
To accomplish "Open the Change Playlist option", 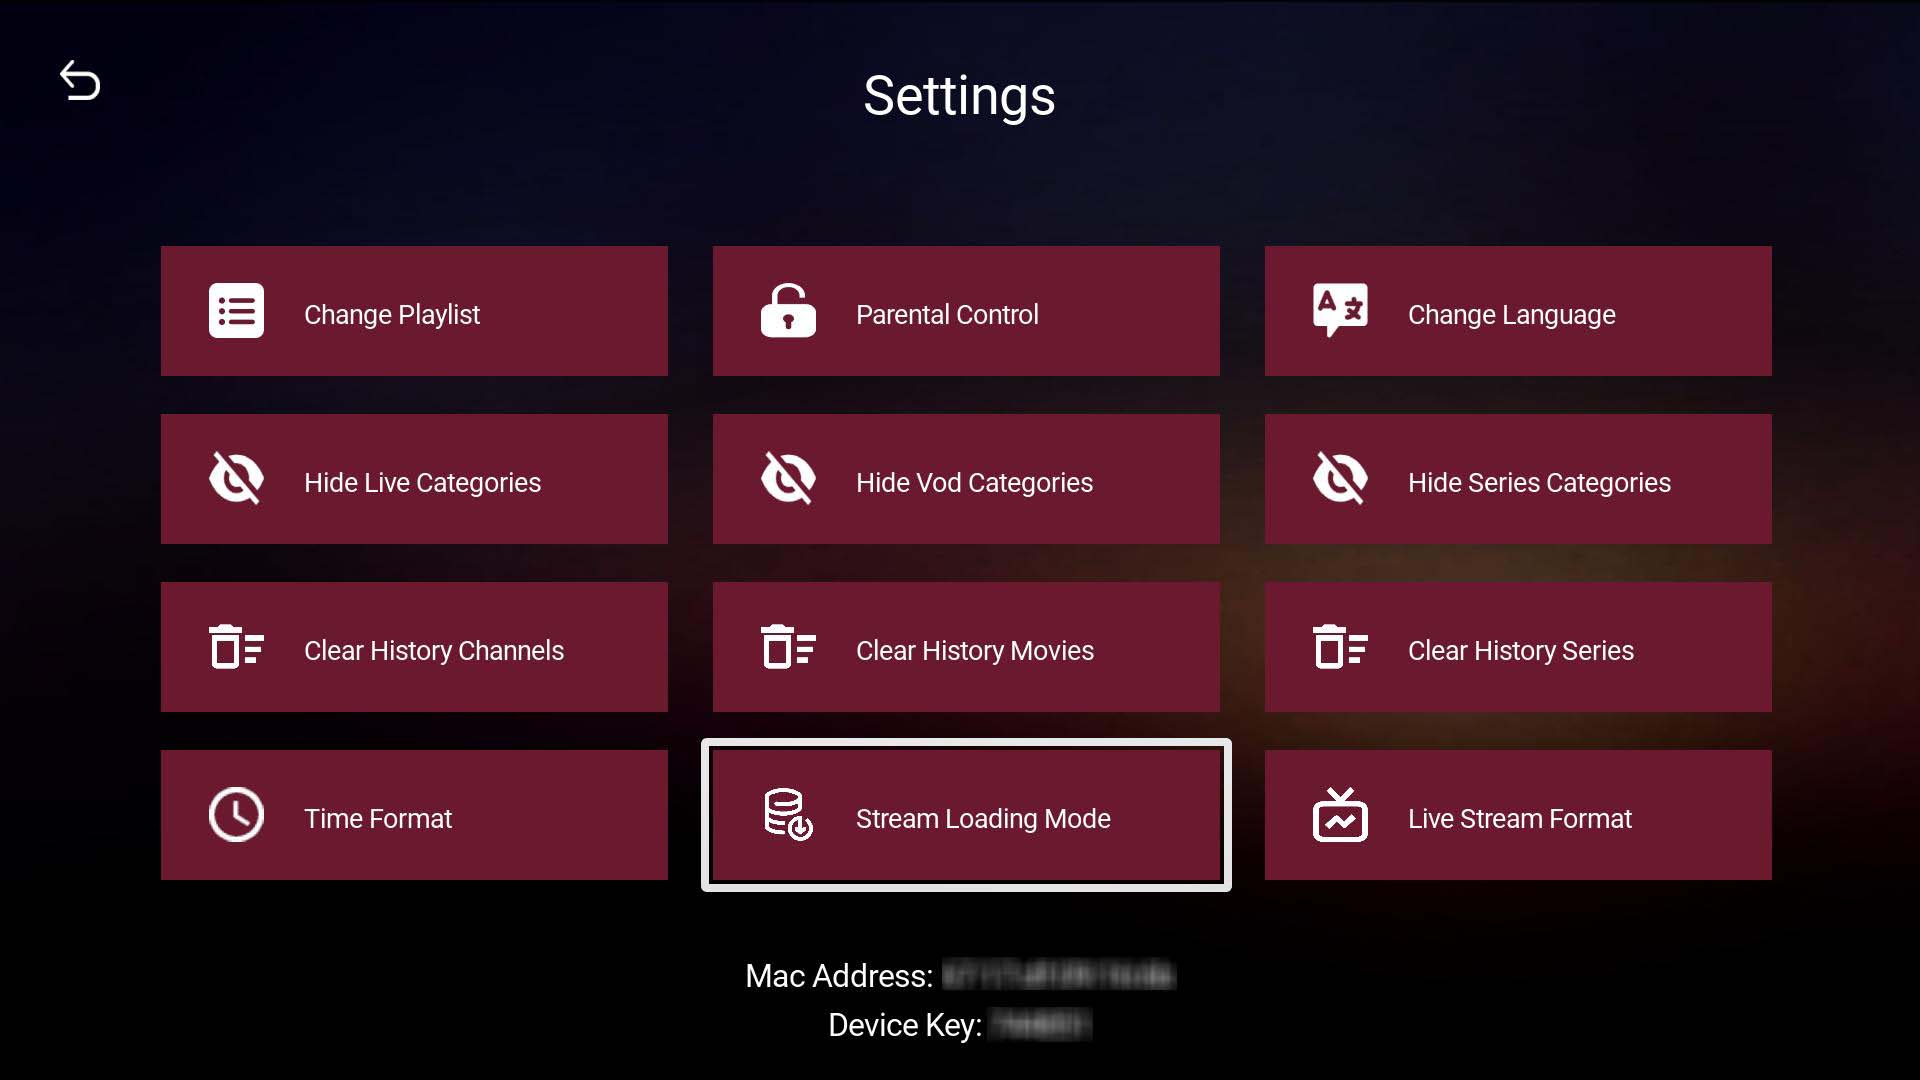I will pyautogui.click(x=413, y=311).
